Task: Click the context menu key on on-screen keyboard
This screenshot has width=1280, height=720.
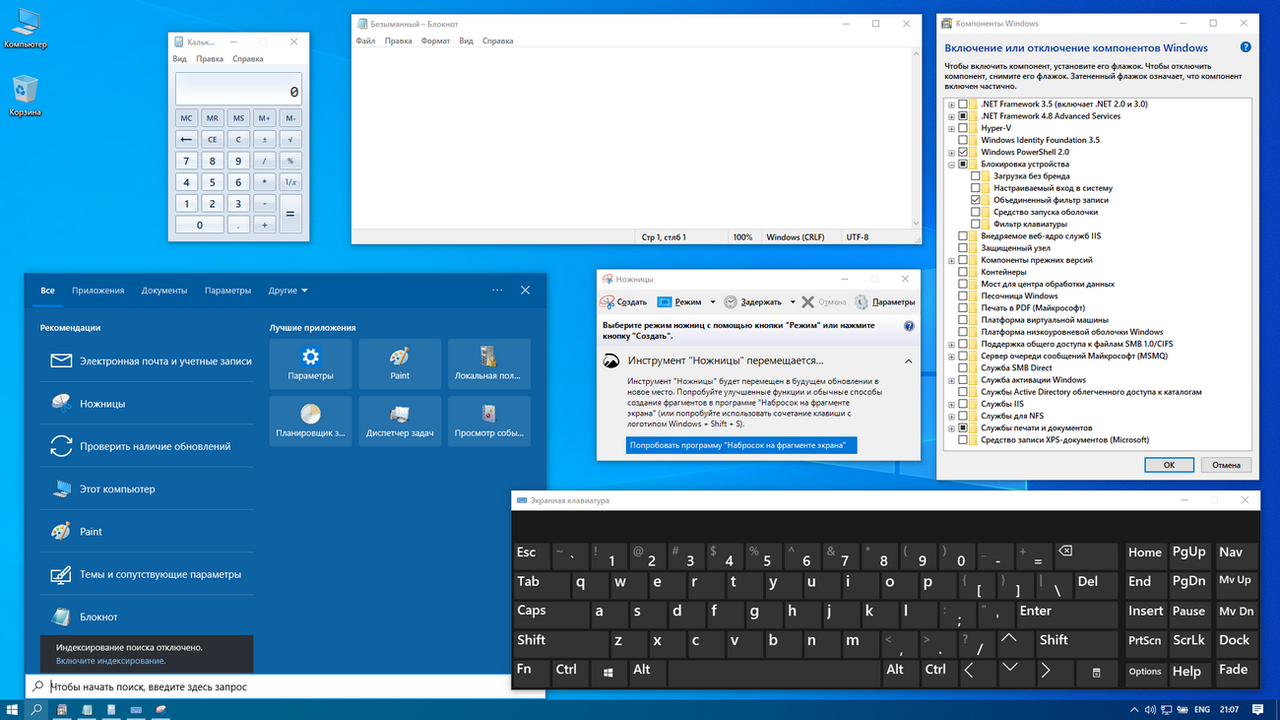Action: click(1096, 671)
